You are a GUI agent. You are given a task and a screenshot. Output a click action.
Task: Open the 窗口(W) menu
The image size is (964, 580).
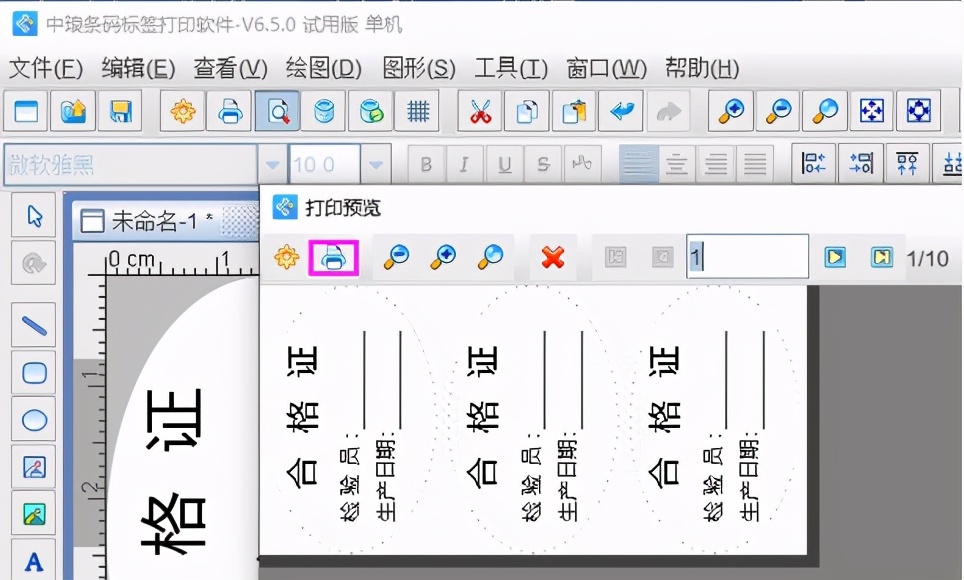coord(606,68)
